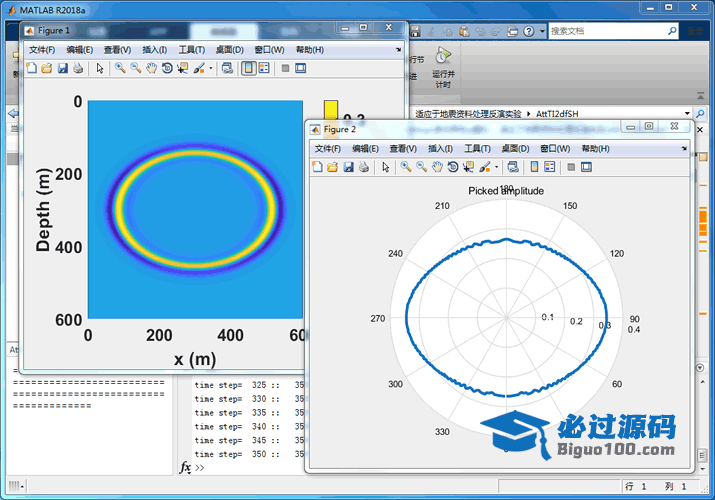Screen dimensions: 715x500
Task: Click search folder magnifier beside path bar
Action: pos(700,113)
